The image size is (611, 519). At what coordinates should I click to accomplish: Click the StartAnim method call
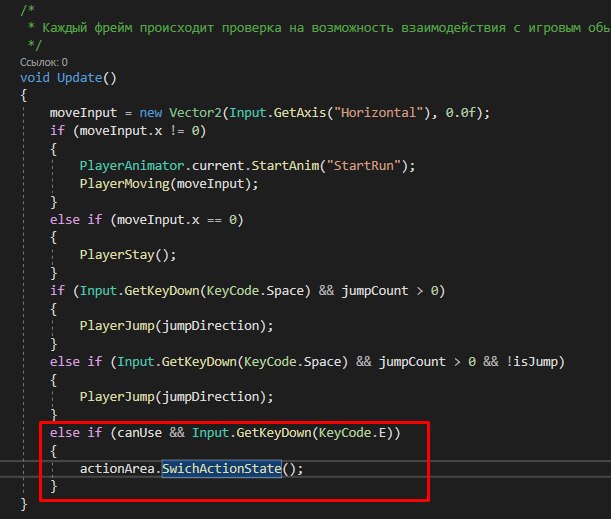point(285,166)
